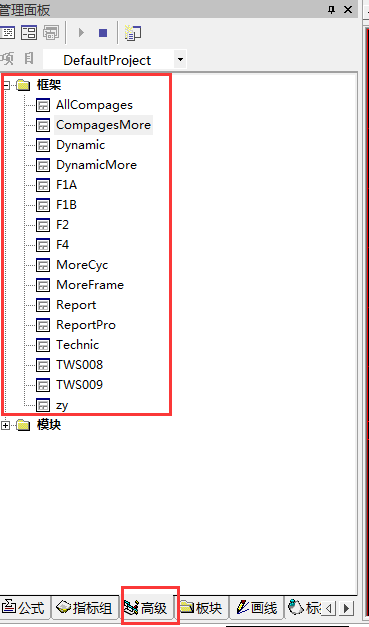Select the Dynamic frame entry
This screenshot has width=369, height=627.
click(80, 145)
